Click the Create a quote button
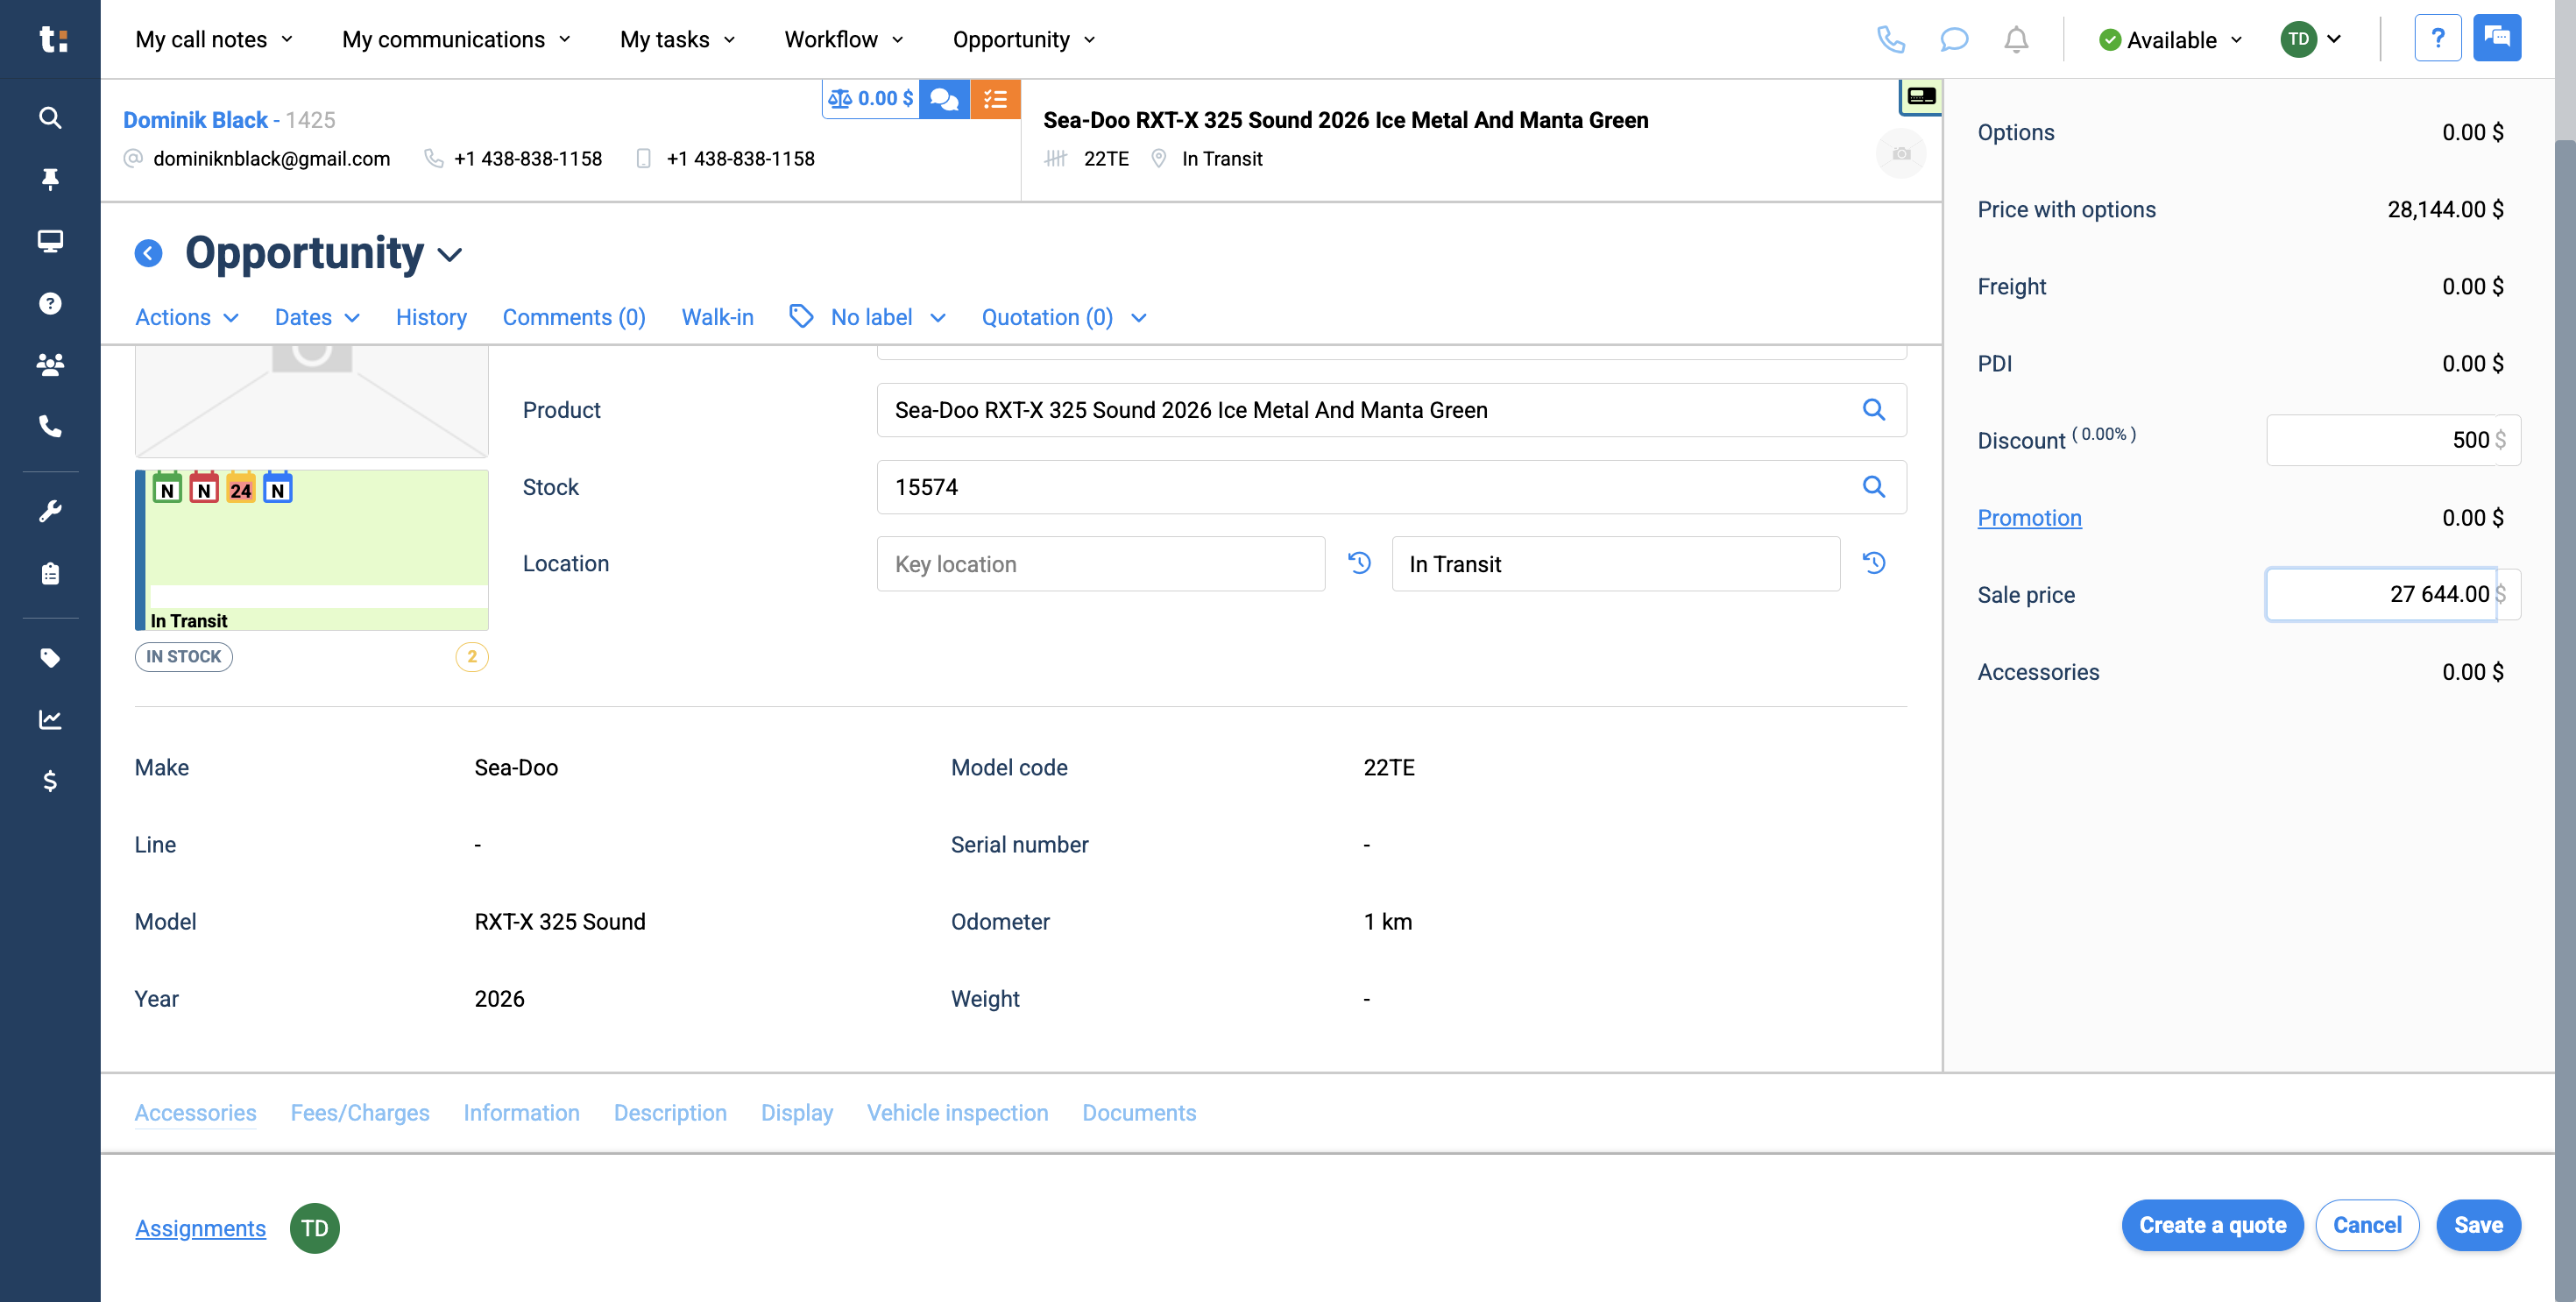 pyautogui.click(x=2212, y=1225)
